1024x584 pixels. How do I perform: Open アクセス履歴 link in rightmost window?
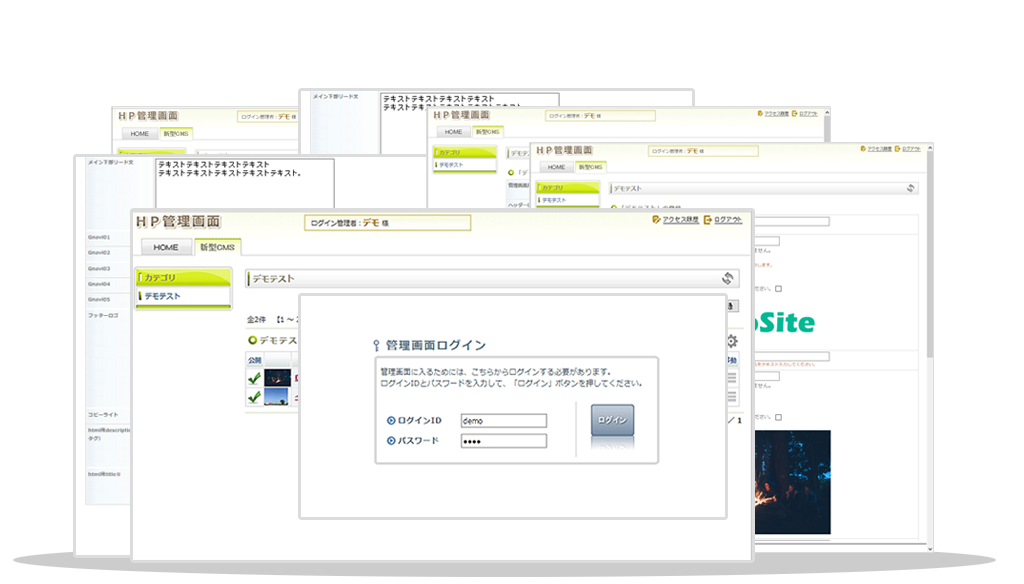click(880, 149)
